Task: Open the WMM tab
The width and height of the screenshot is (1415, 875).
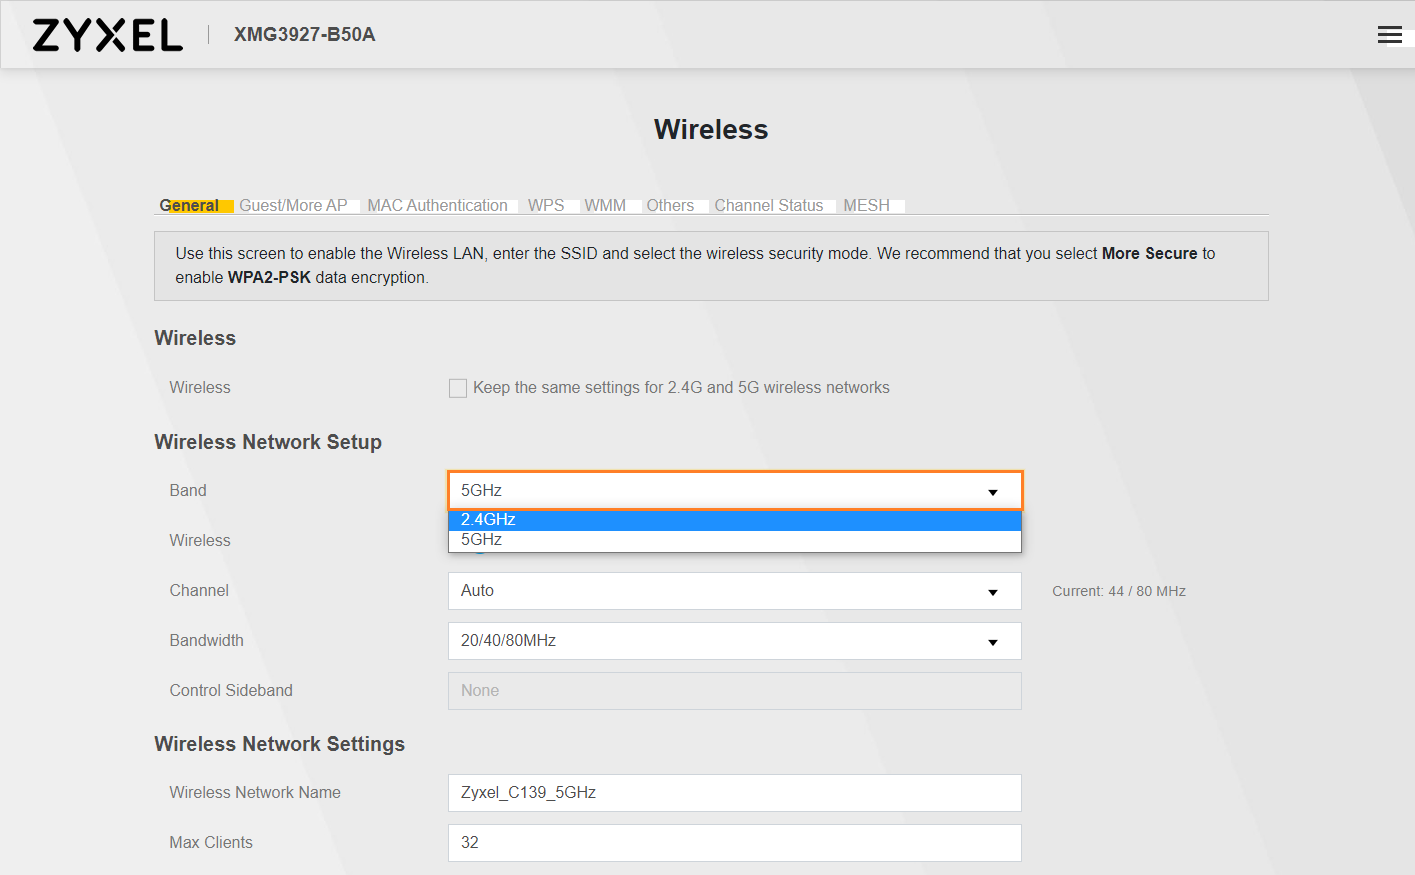Action: click(x=605, y=206)
